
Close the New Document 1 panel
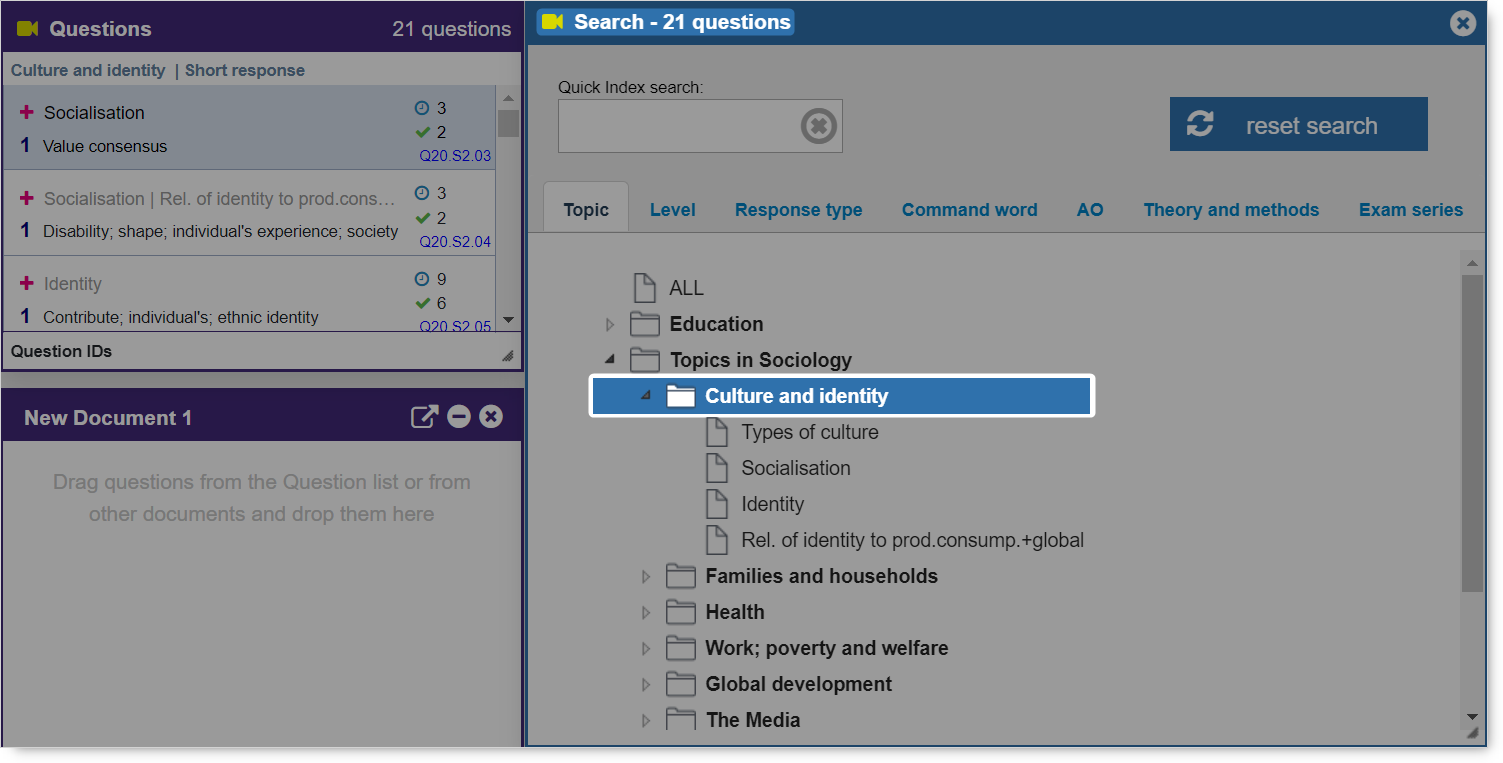coord(490,417)
